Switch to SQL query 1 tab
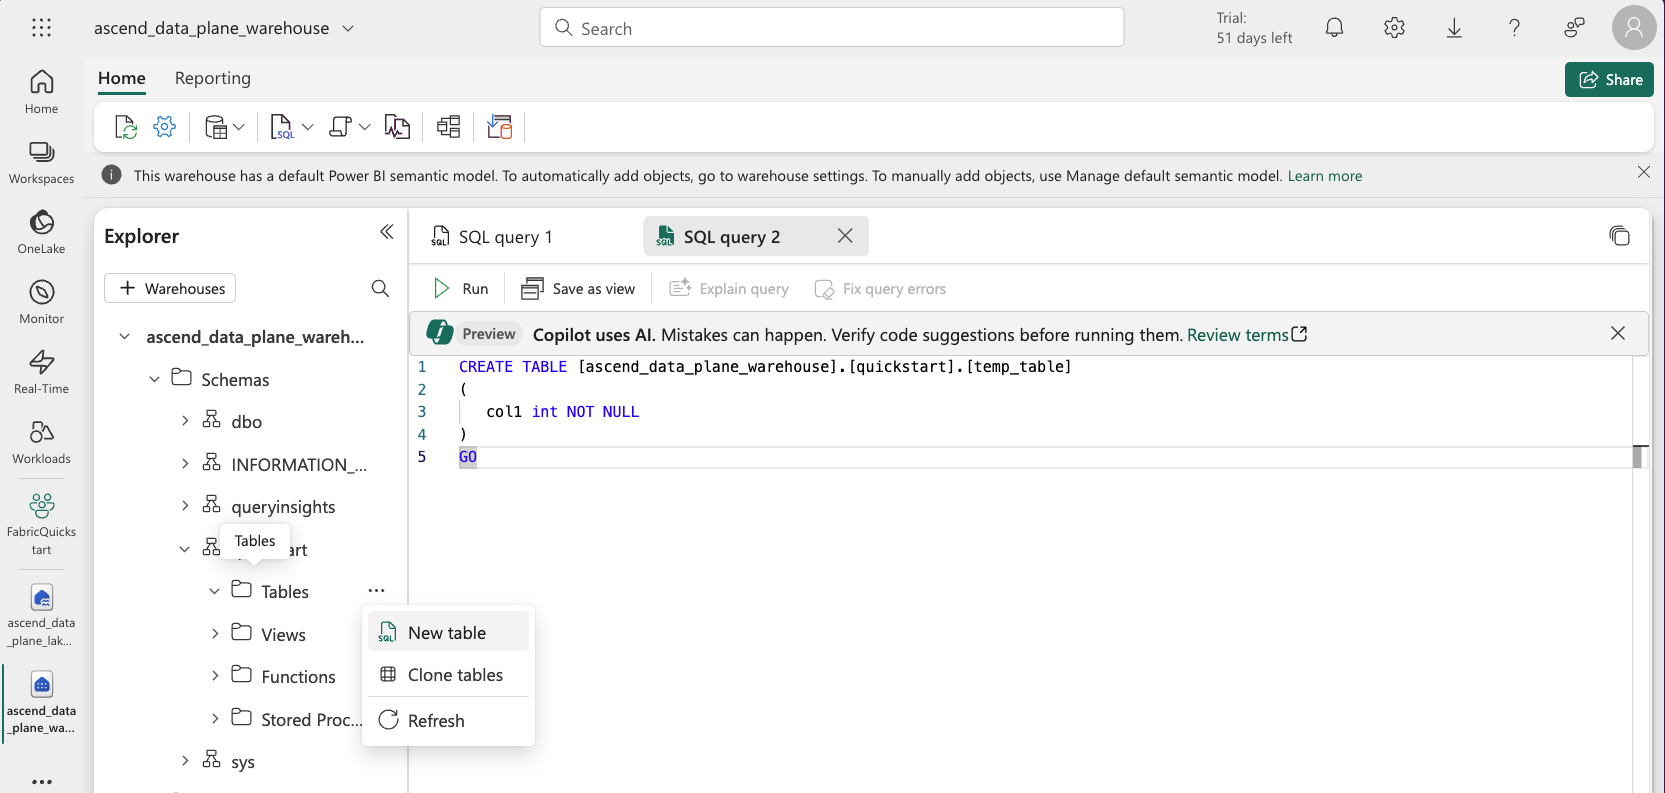The image size is (1665, 793). pyautogui.click(x=492, y=237)
